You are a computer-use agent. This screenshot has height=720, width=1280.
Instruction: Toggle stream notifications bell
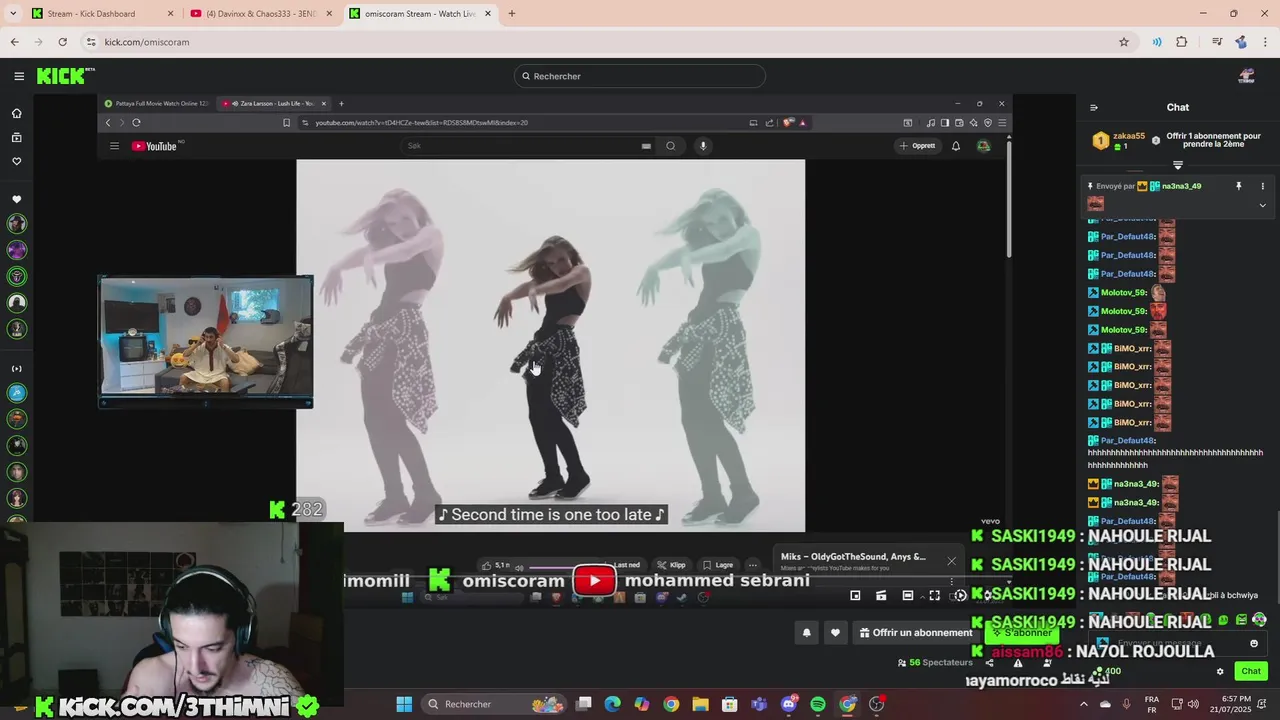tap(806, 633)
